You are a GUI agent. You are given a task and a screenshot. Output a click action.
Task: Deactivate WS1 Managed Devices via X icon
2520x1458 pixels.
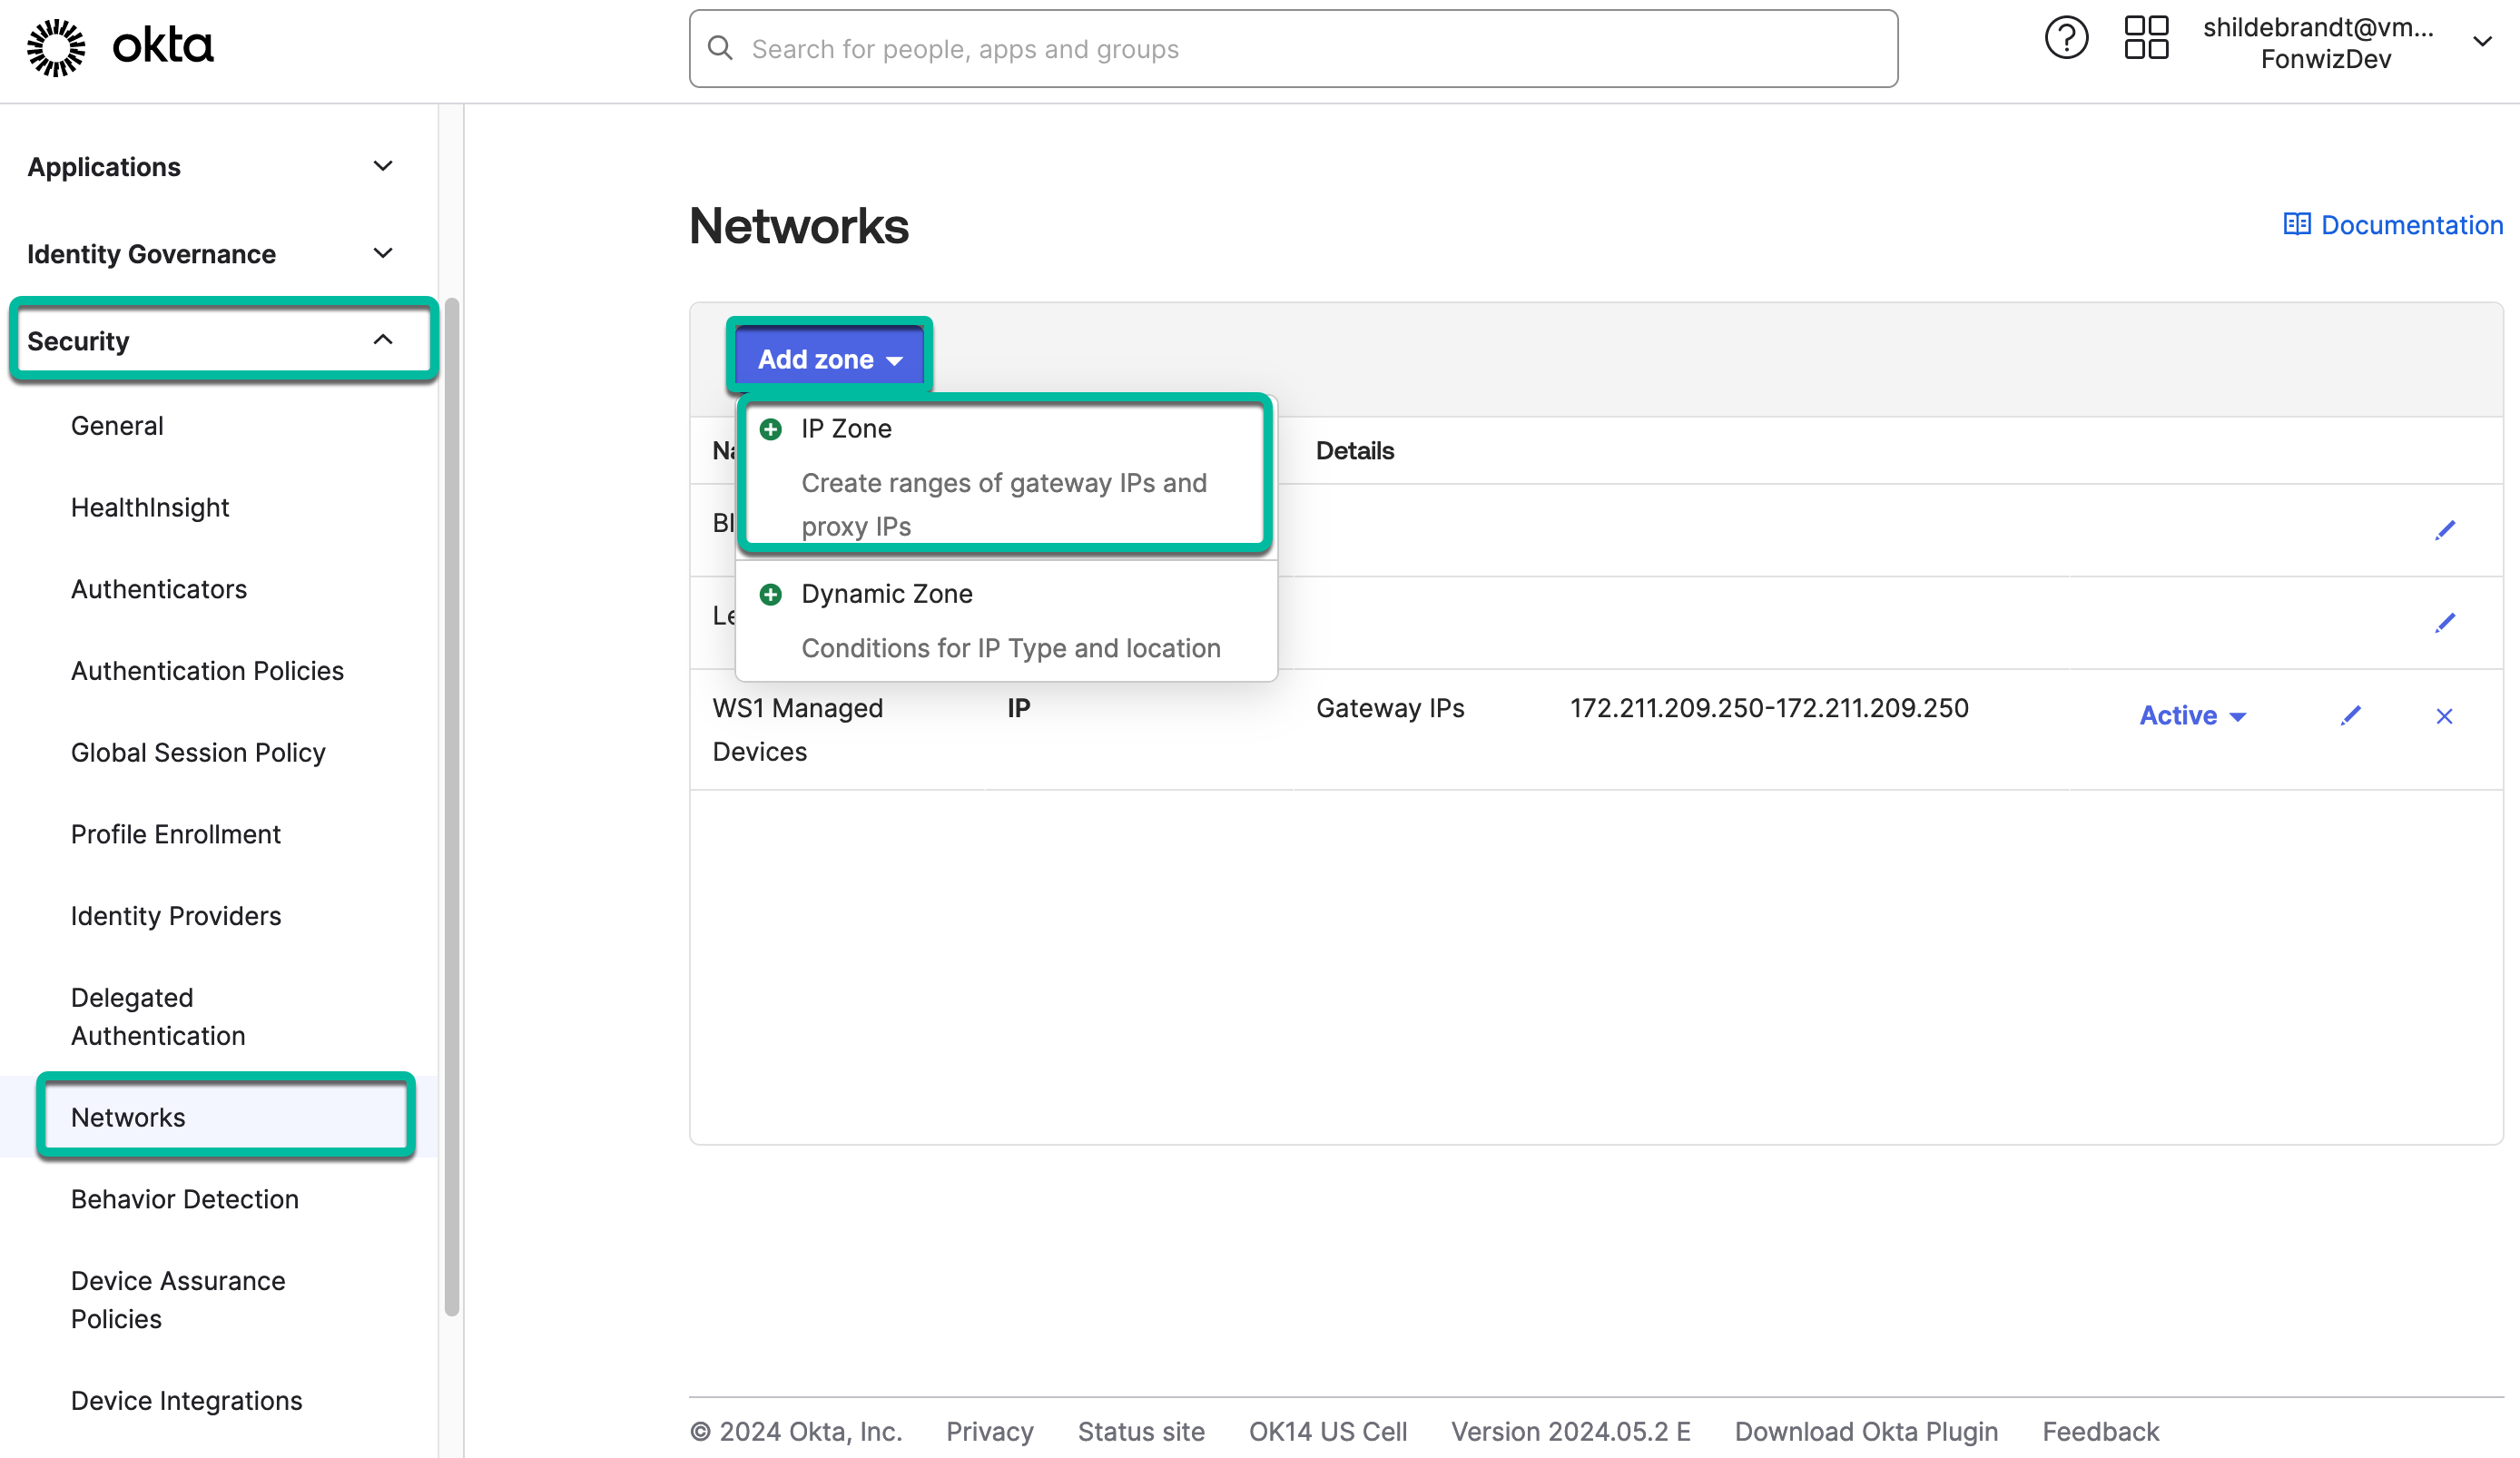(2444, 715)
